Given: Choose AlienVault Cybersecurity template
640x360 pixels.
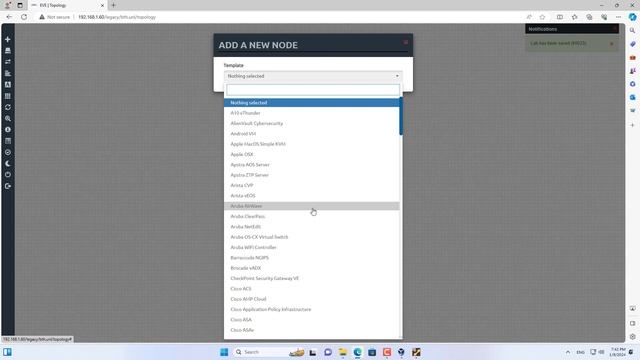Looking at the screenshot, I should coord(311,123).
